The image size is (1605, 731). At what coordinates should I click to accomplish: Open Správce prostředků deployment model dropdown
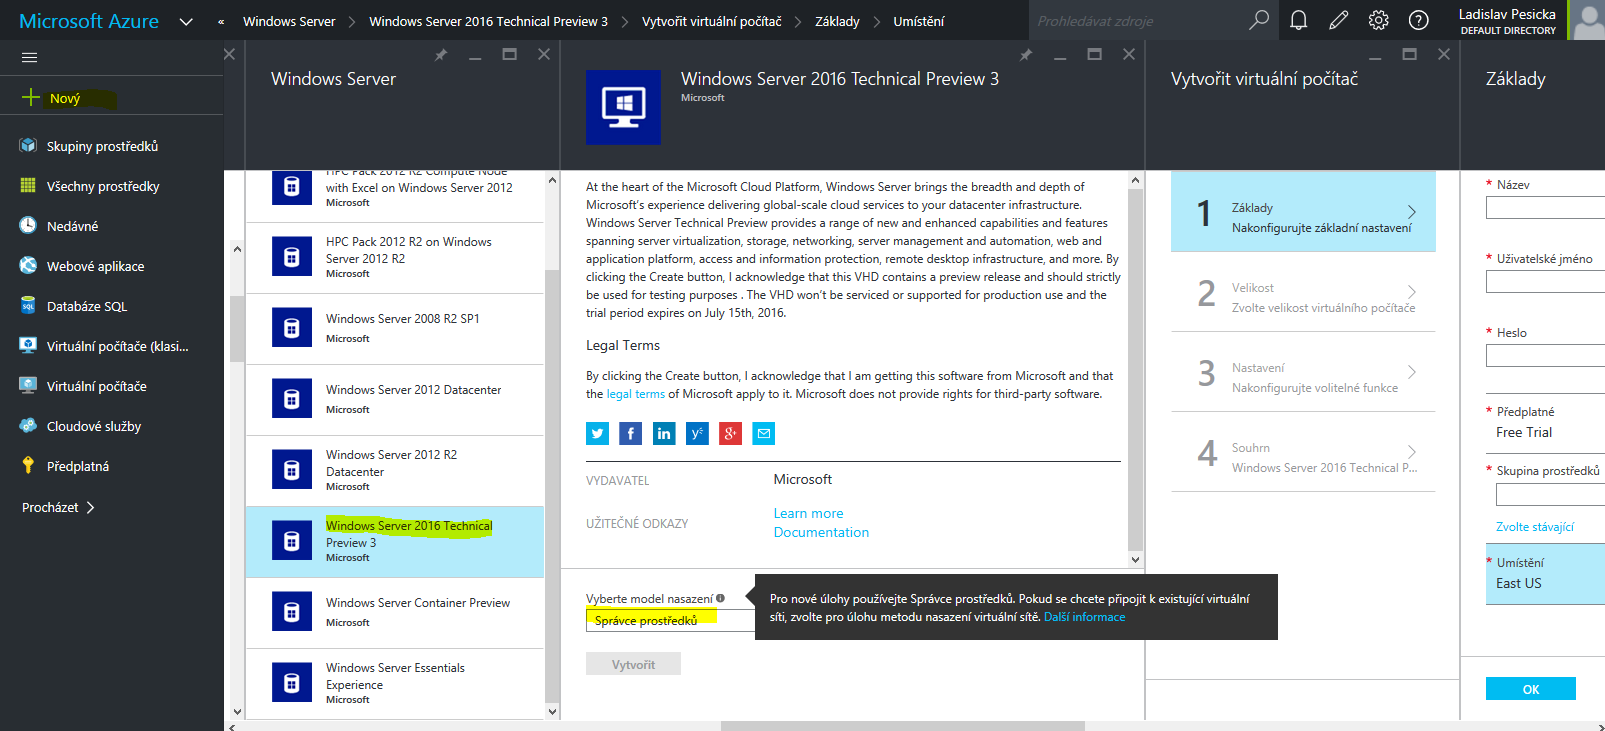[670, 621]
